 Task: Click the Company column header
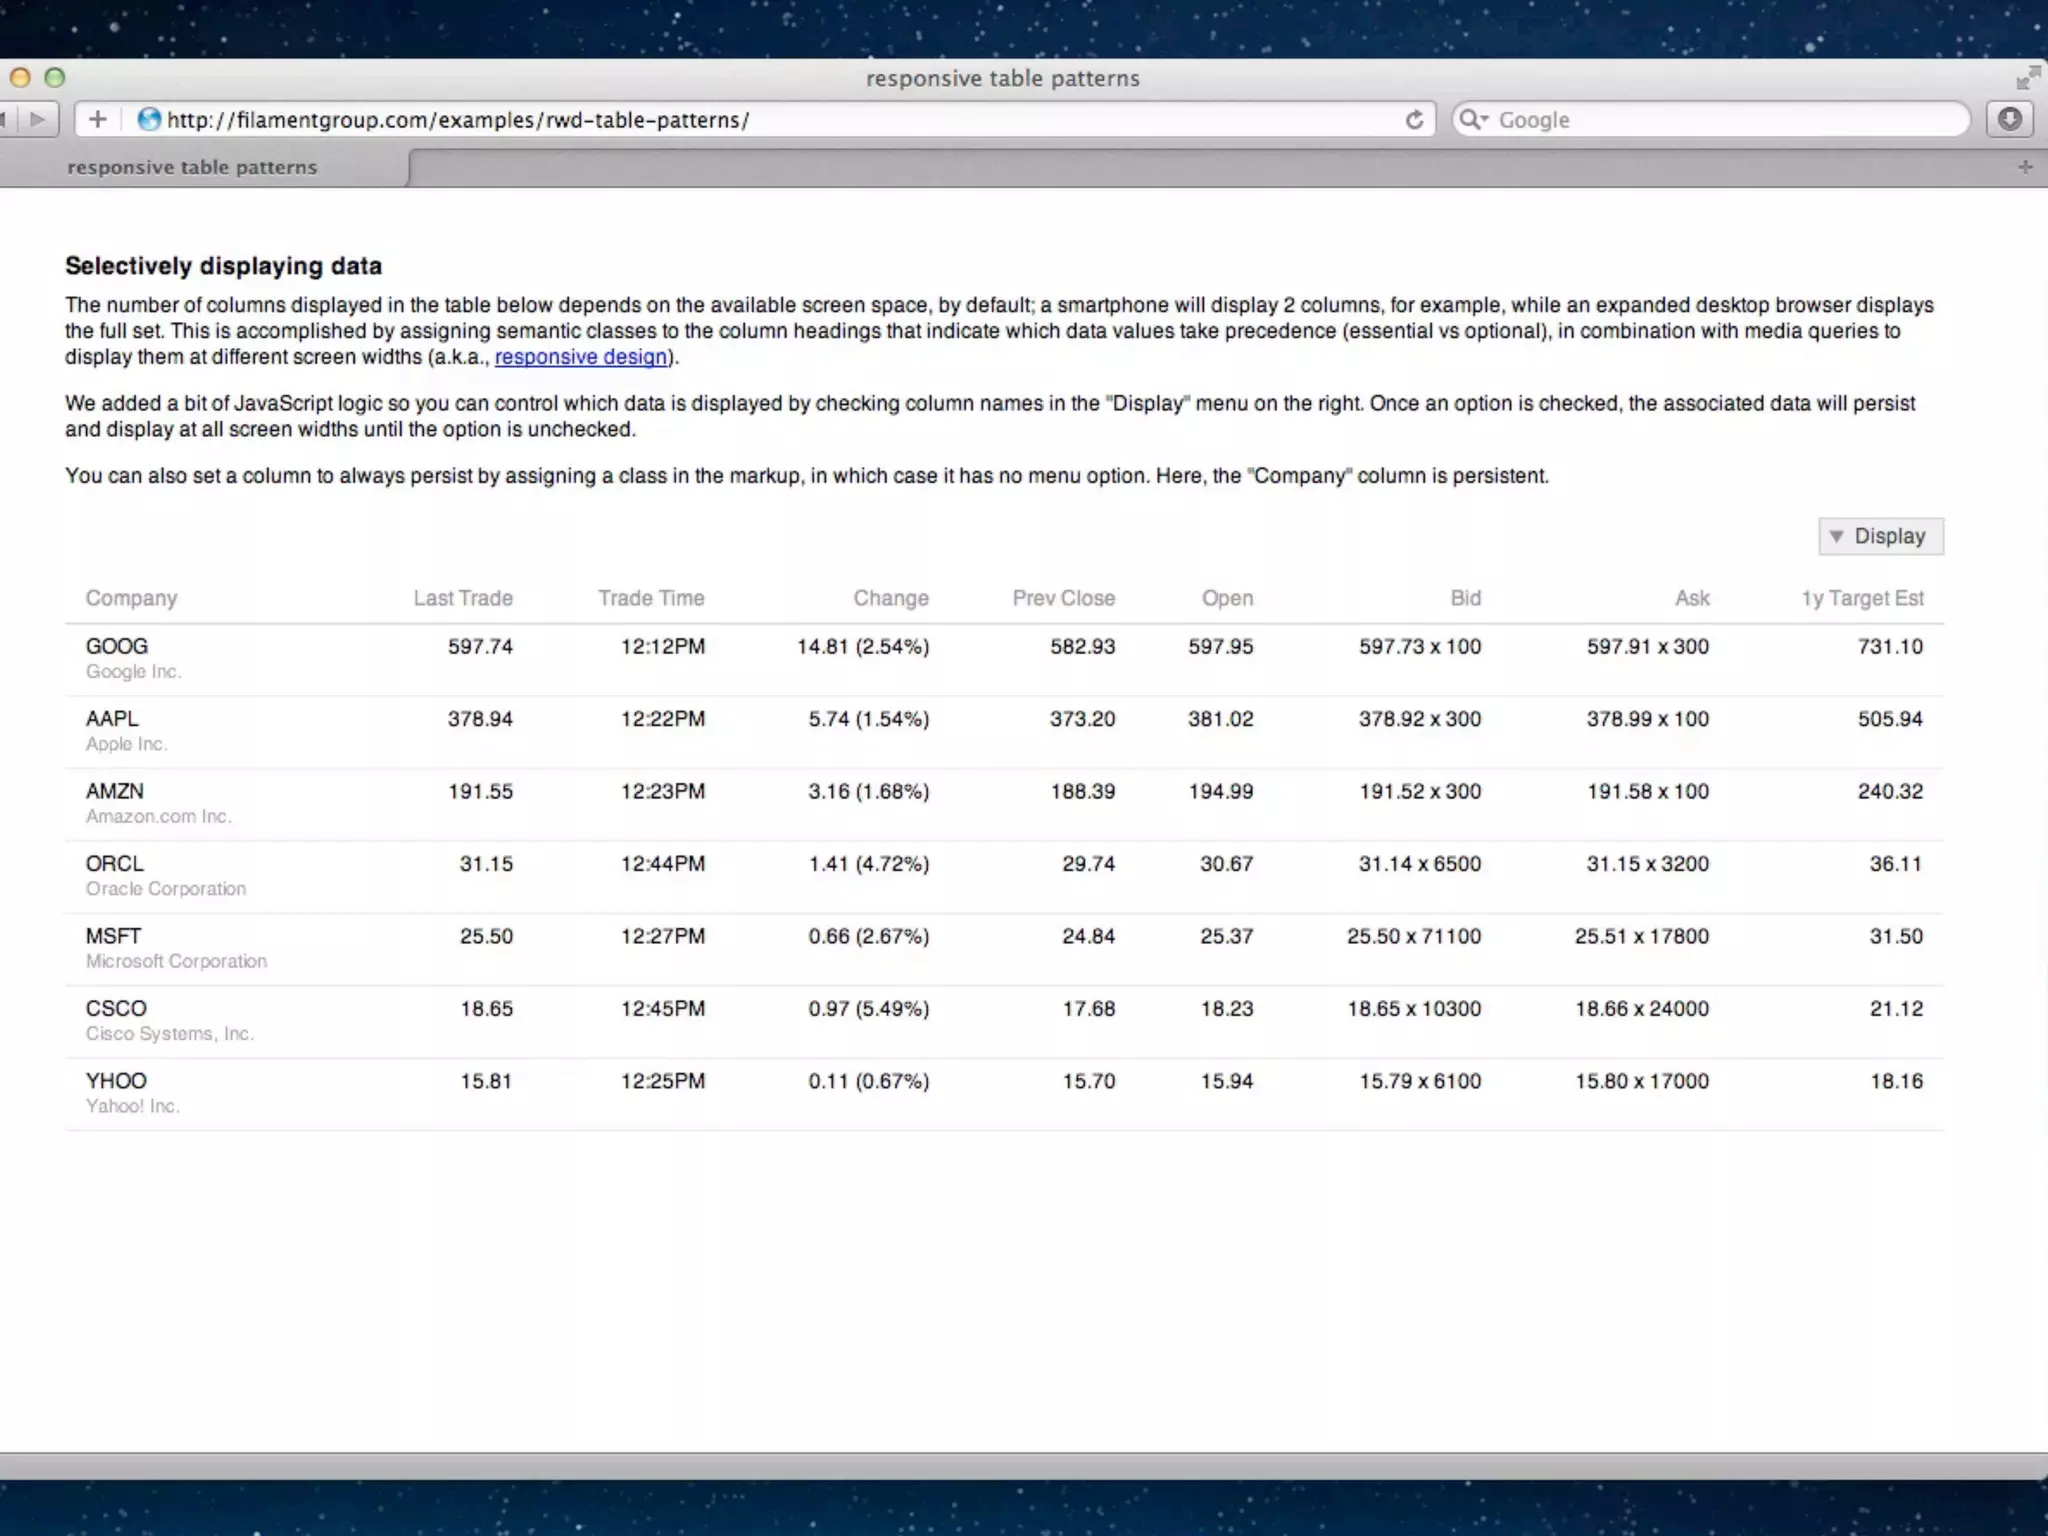pyautogui.click(x=131, y=598)
